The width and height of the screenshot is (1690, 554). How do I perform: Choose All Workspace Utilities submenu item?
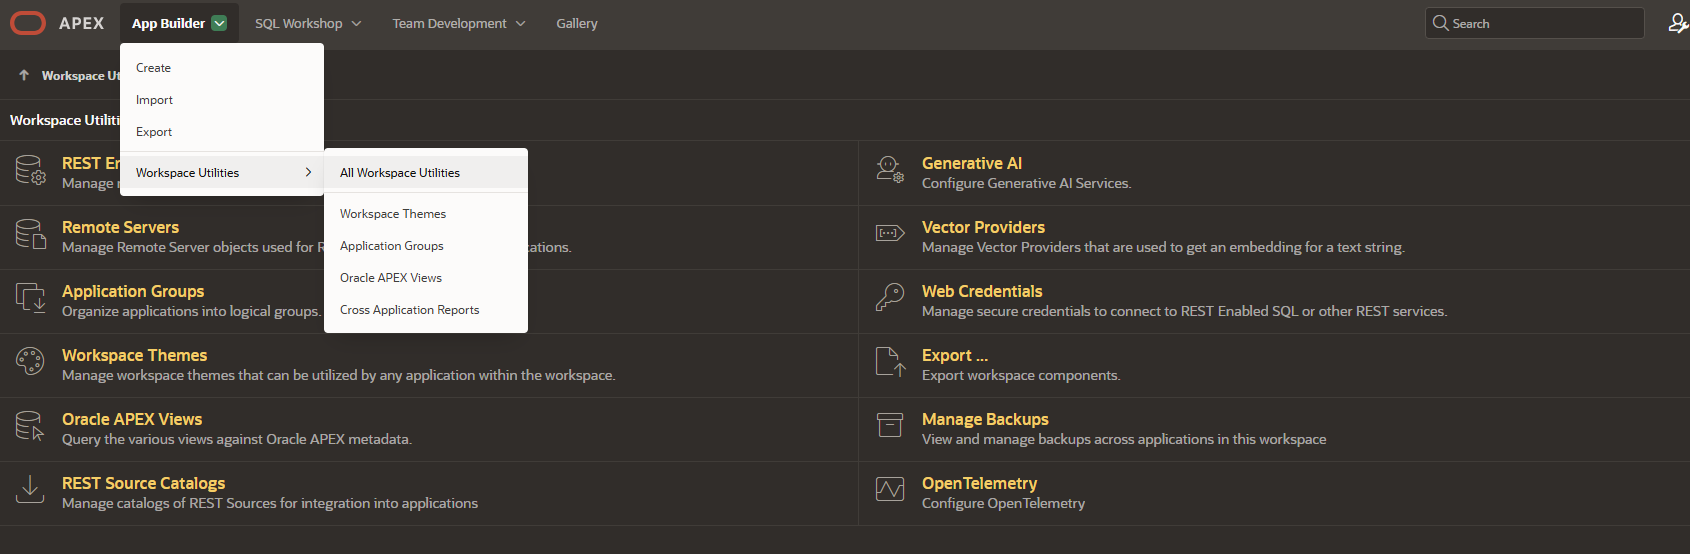426,173
